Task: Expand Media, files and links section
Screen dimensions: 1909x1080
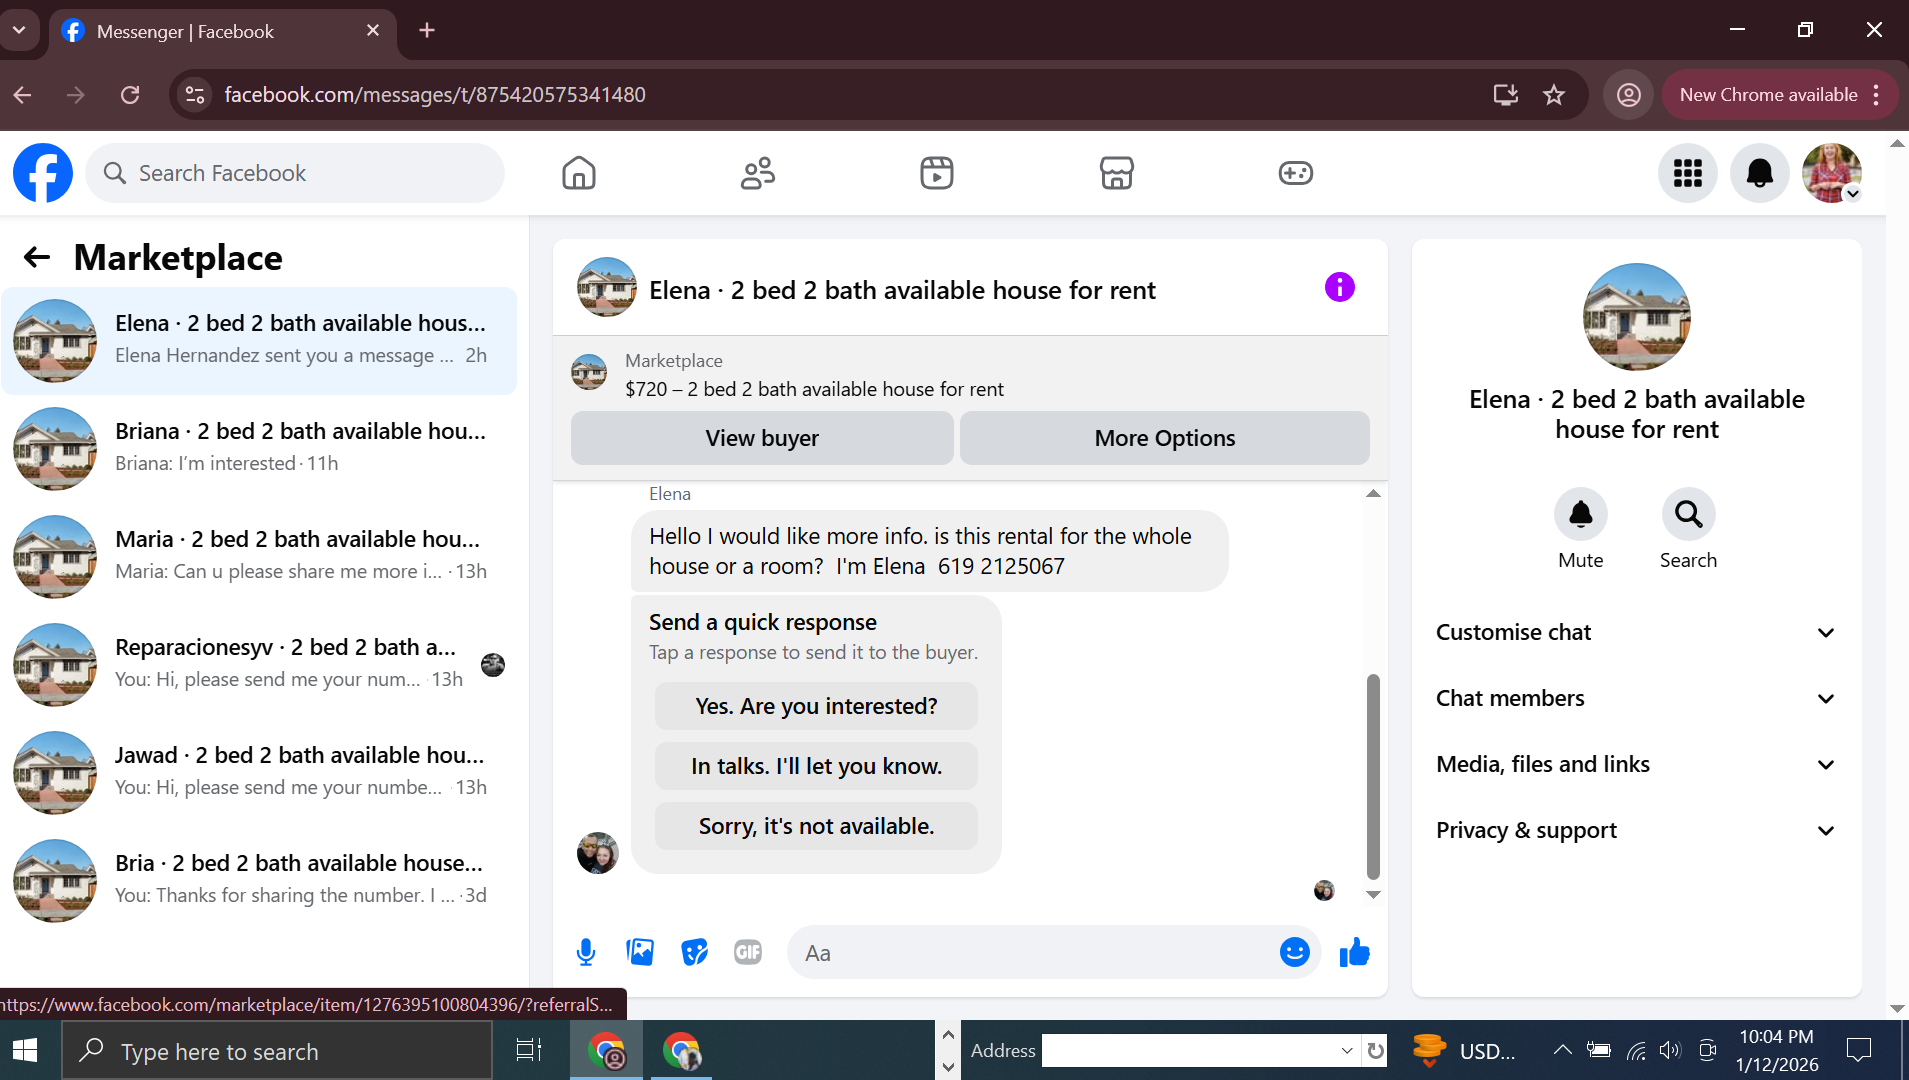Action: (1636, 765)
